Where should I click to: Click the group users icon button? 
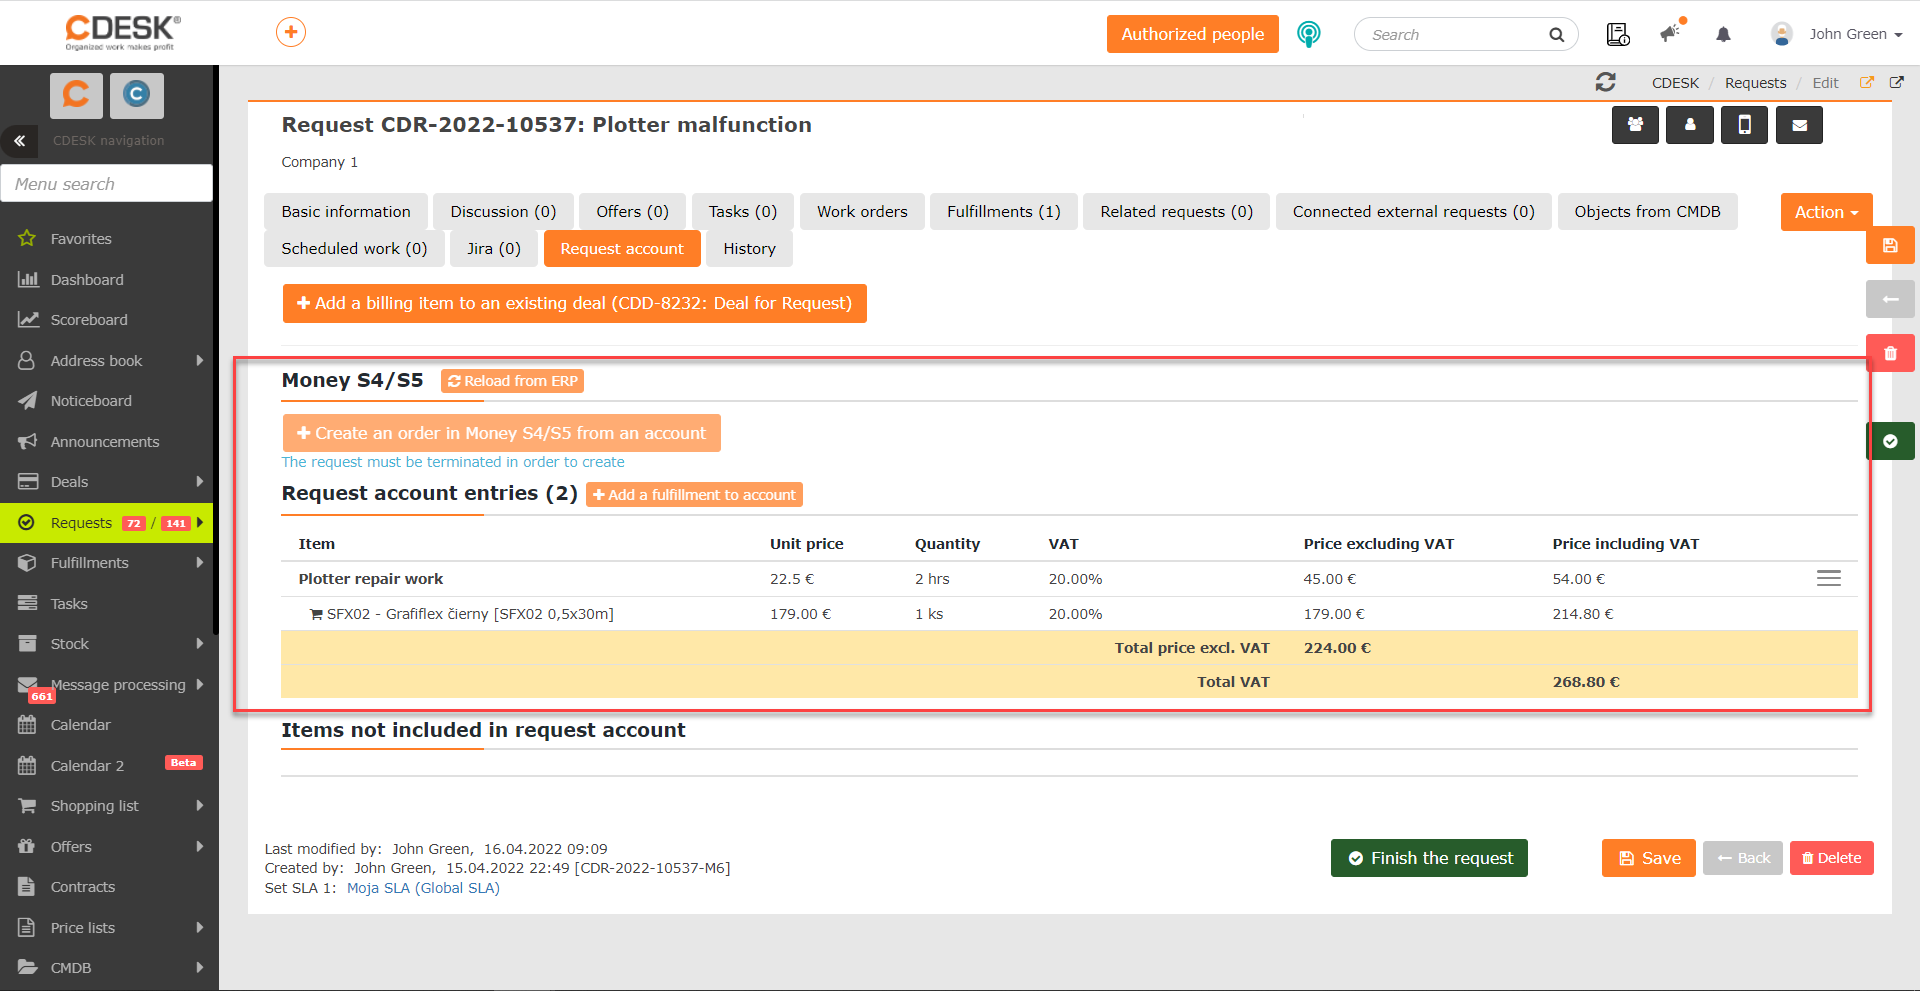pyautogui.click(x=1635, y=125)
